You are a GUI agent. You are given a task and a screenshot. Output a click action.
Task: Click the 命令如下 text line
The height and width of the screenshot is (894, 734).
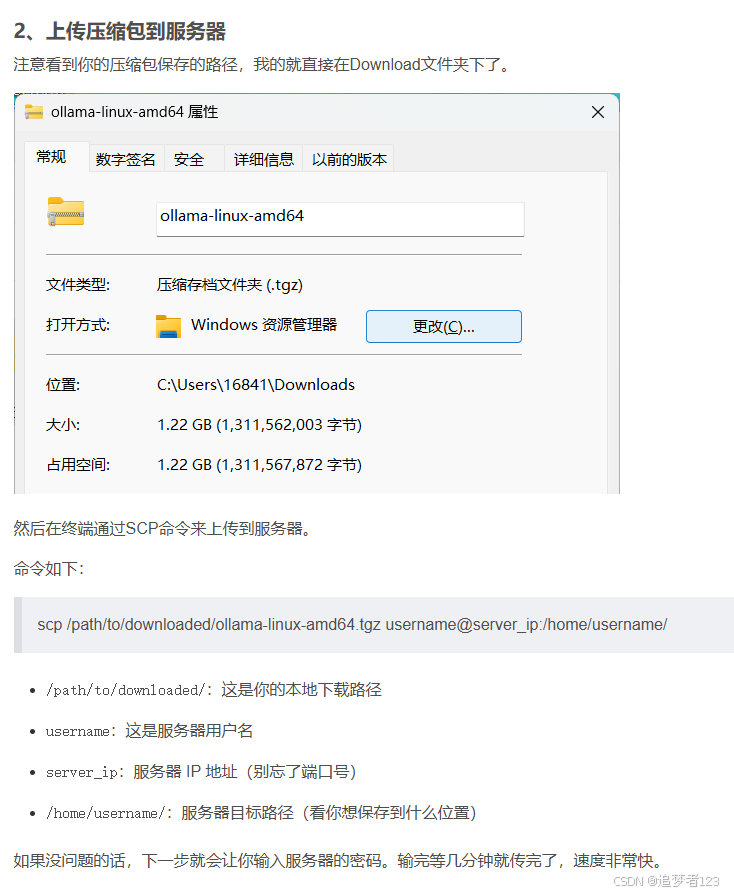[49, 569]
